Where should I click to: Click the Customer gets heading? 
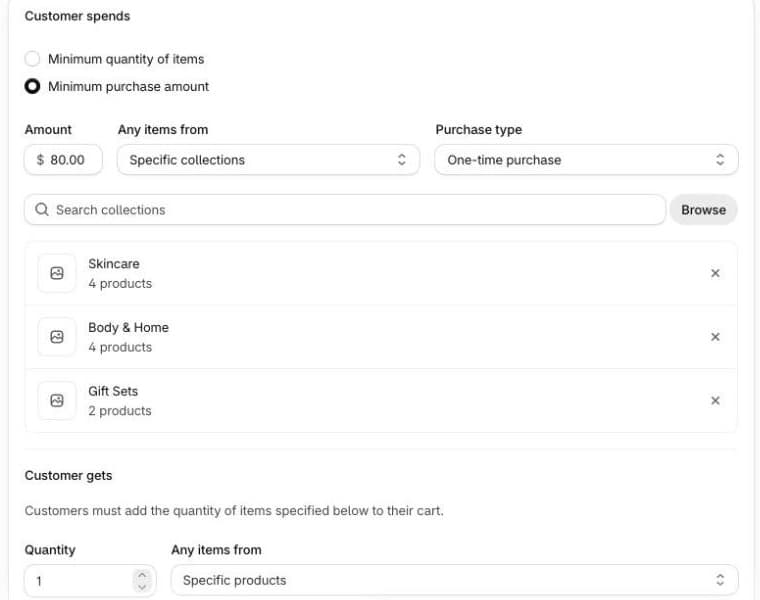click(68, 475)
